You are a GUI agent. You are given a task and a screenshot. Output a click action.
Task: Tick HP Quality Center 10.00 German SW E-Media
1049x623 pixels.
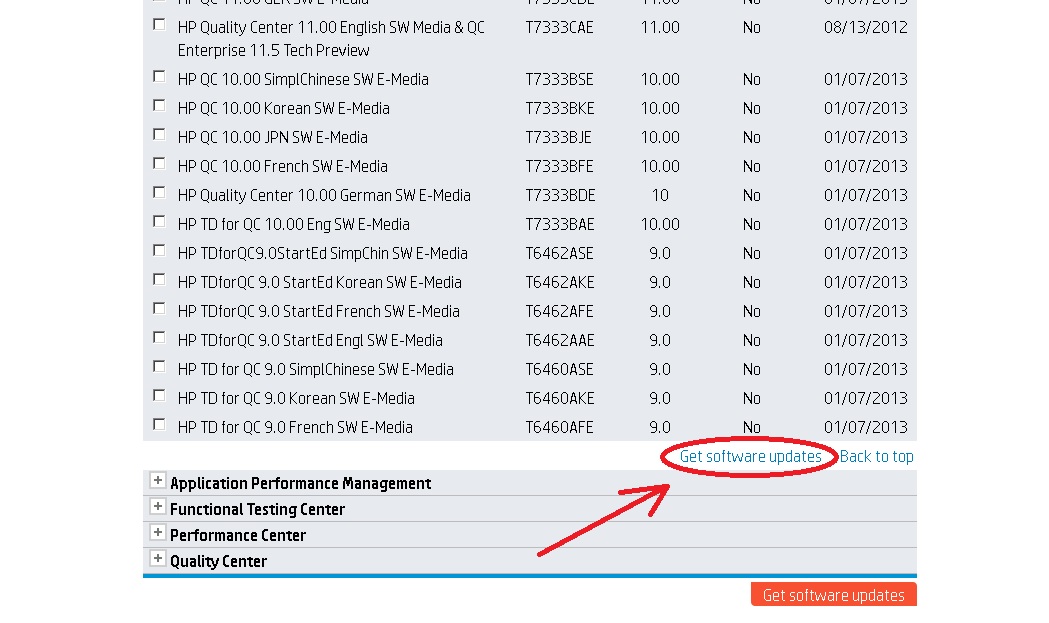(159, 193)
